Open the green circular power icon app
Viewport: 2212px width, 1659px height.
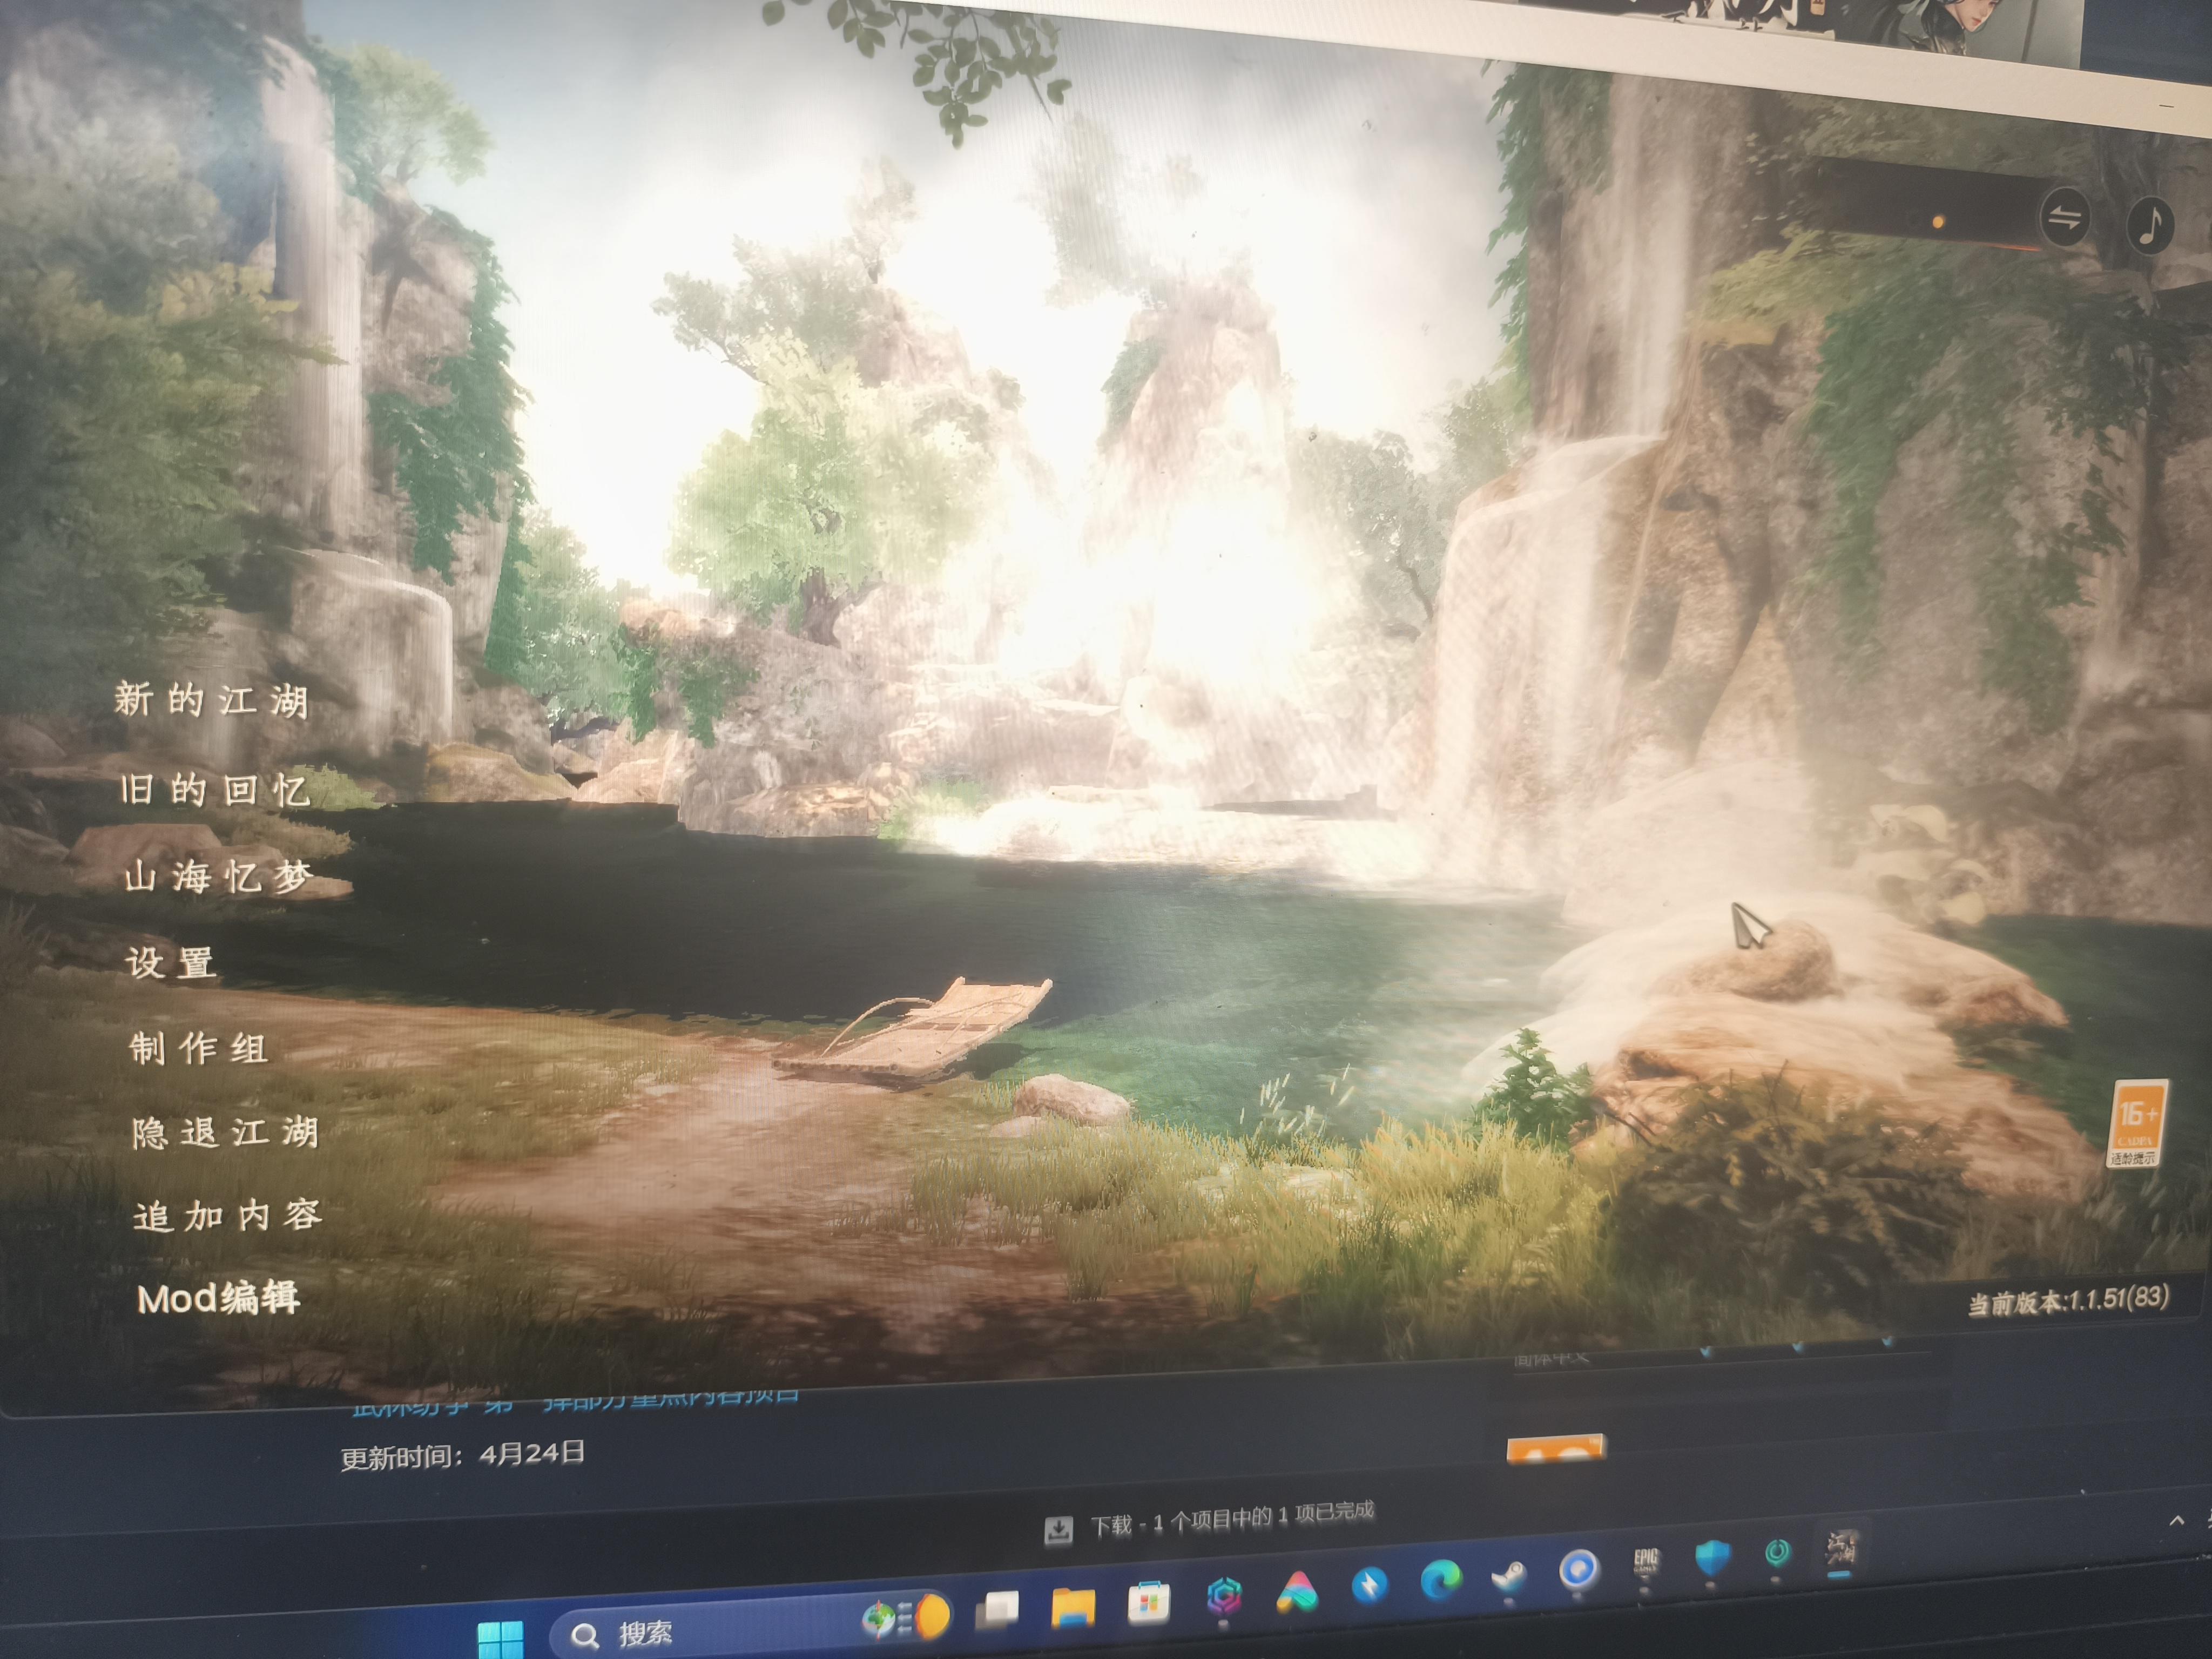(x=1777, y=1553)
